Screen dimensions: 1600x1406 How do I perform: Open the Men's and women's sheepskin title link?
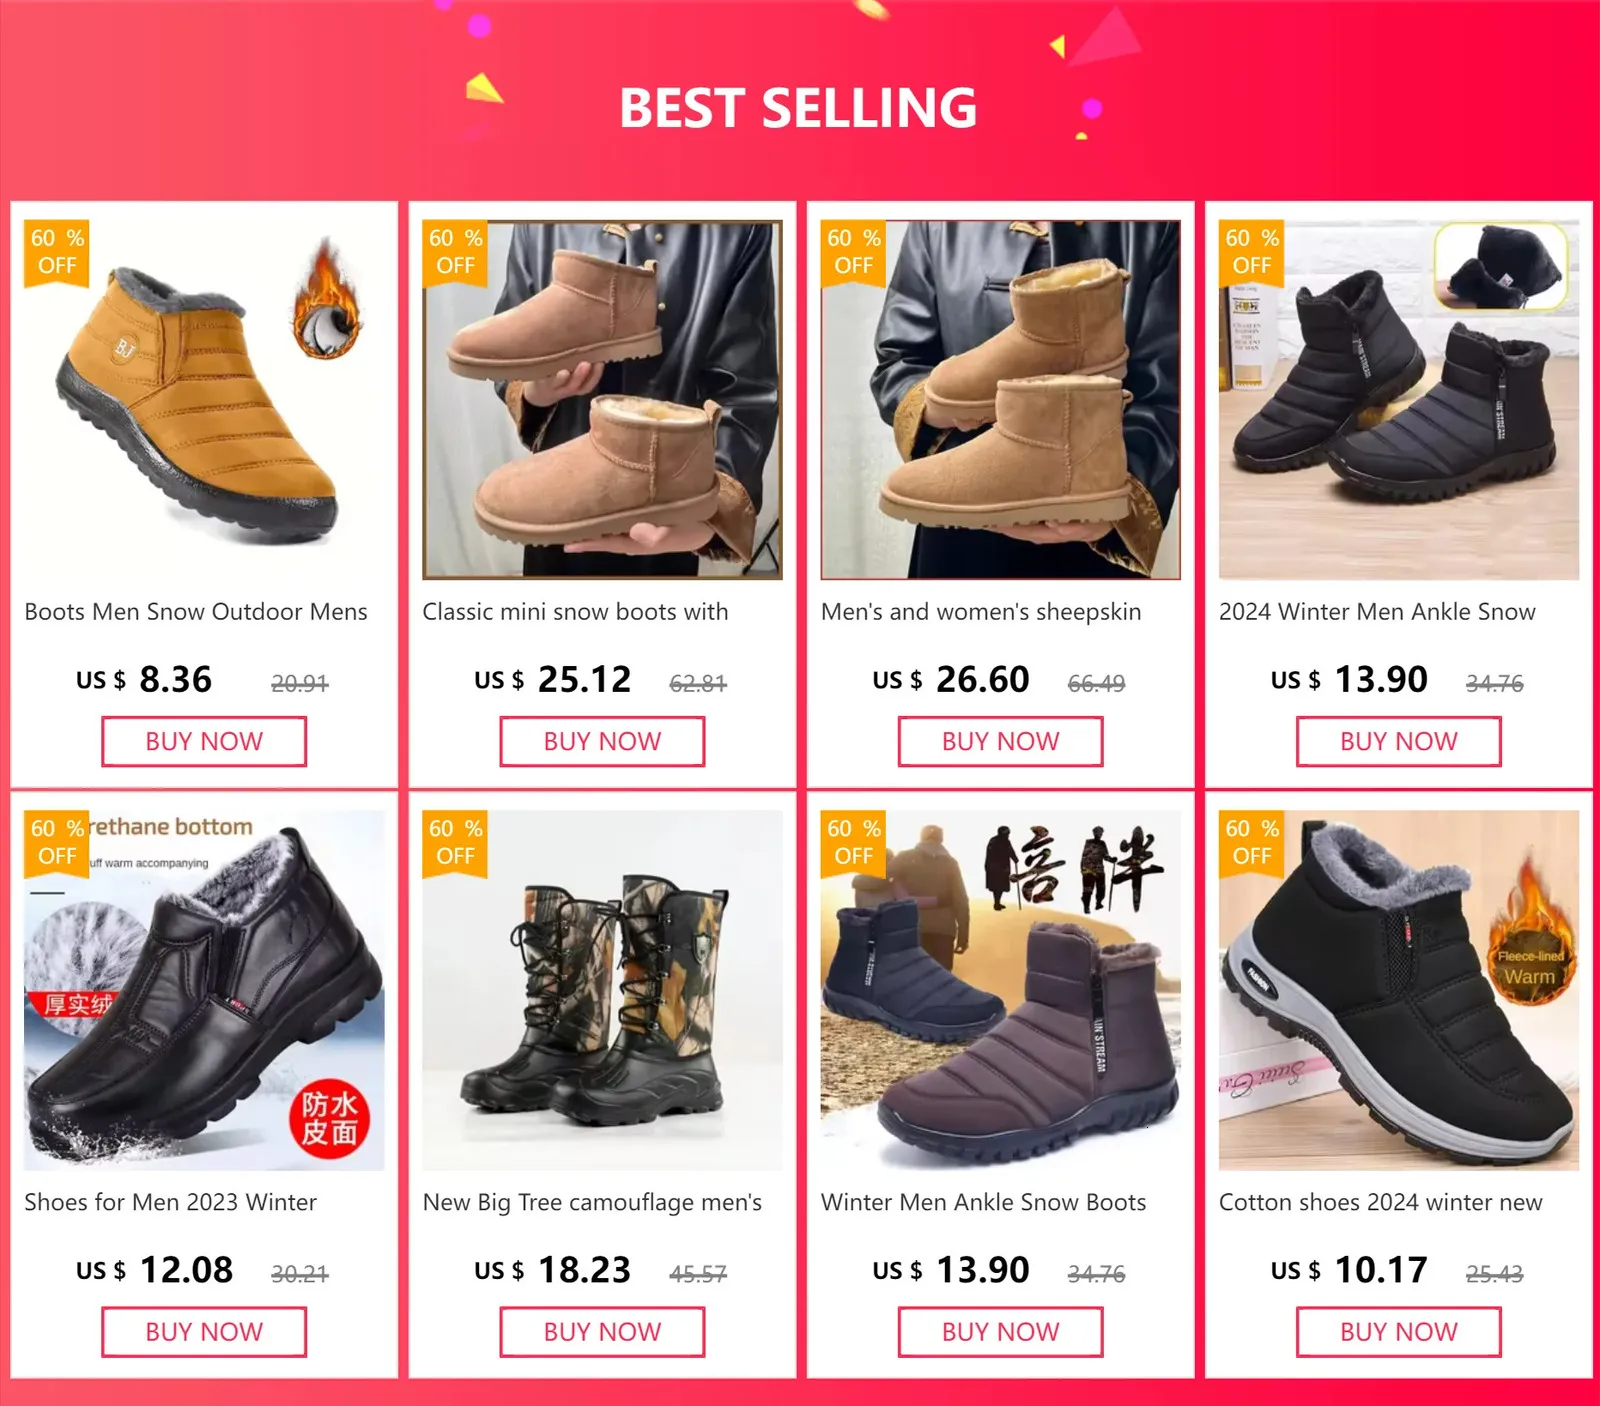coord(981,612)
